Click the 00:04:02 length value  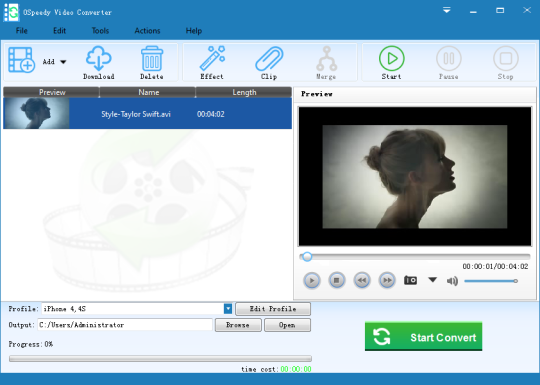point(210,114)
